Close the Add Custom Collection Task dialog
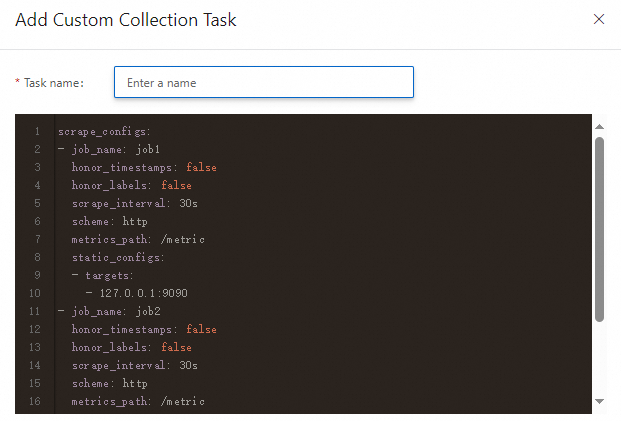Screen dimensions: 621x421 coord(599,19)
